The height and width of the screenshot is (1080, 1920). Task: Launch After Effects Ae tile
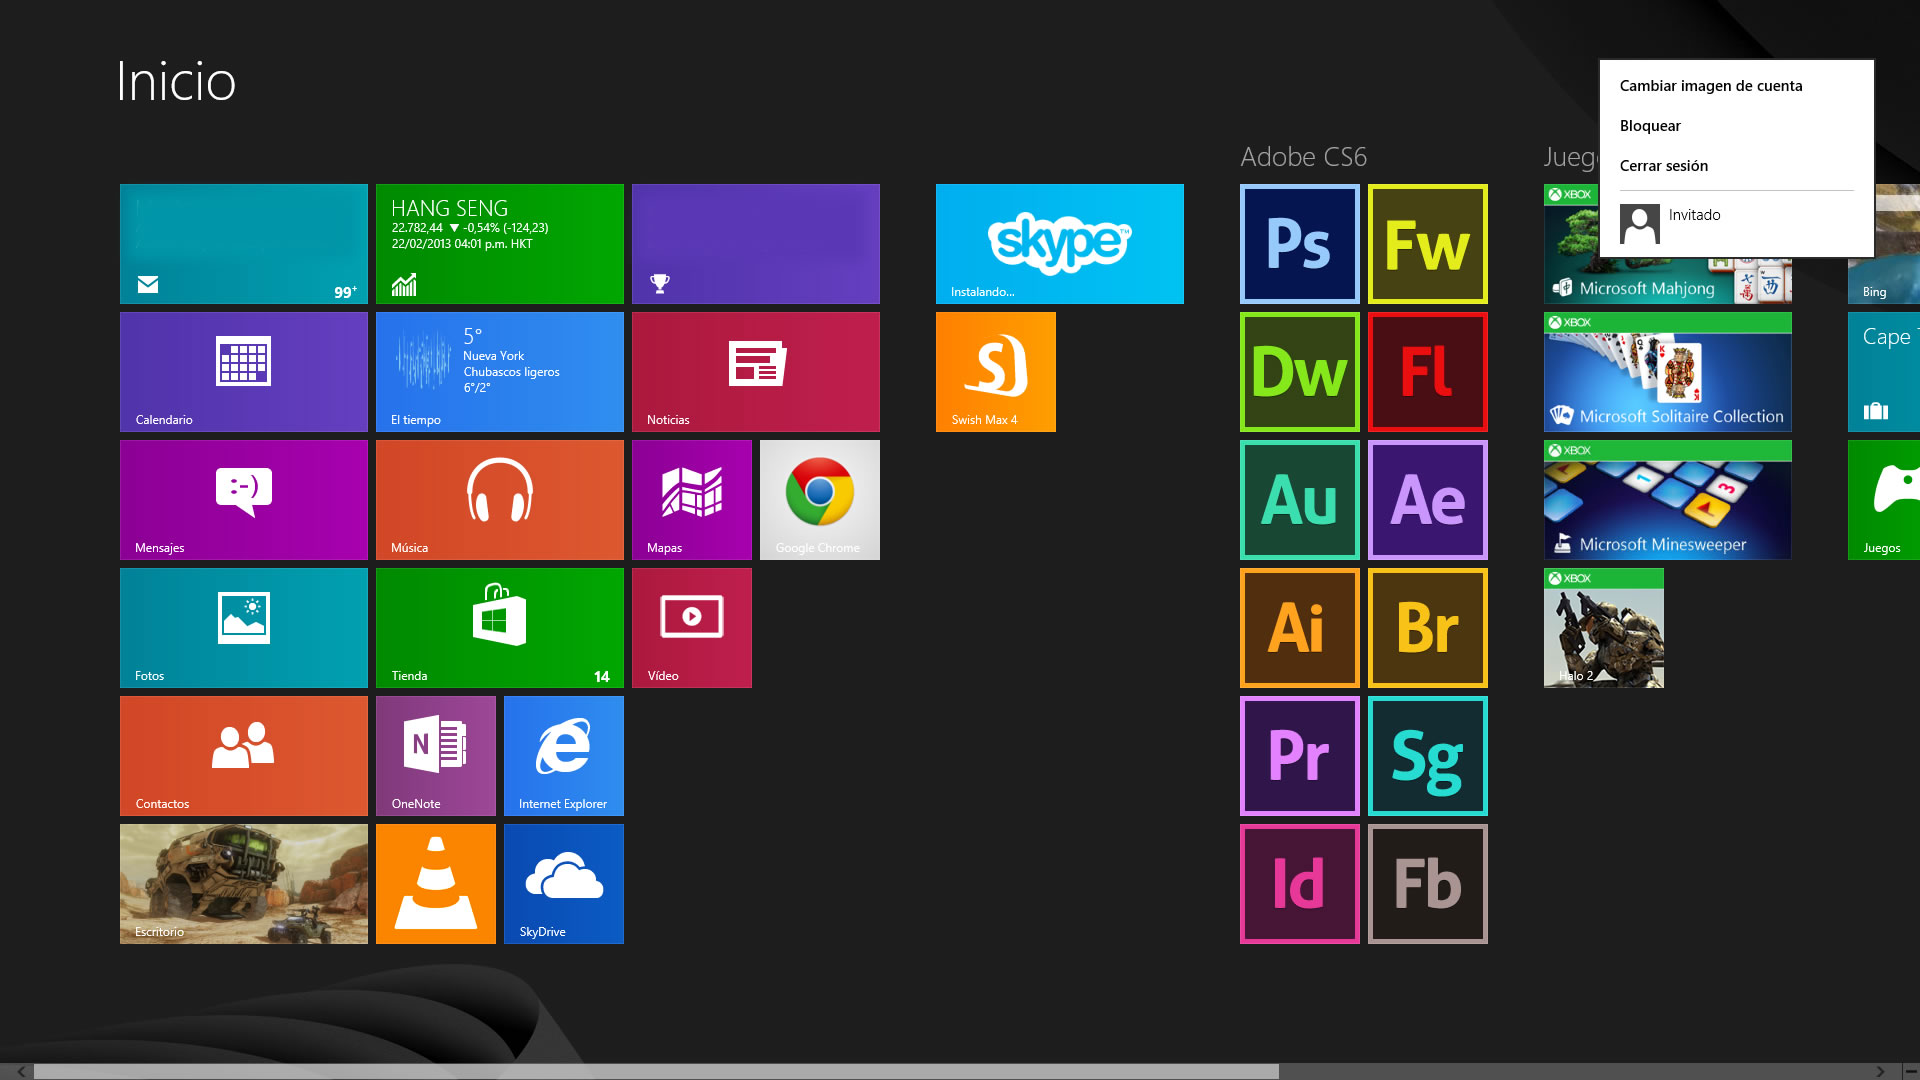point(1428,500)
